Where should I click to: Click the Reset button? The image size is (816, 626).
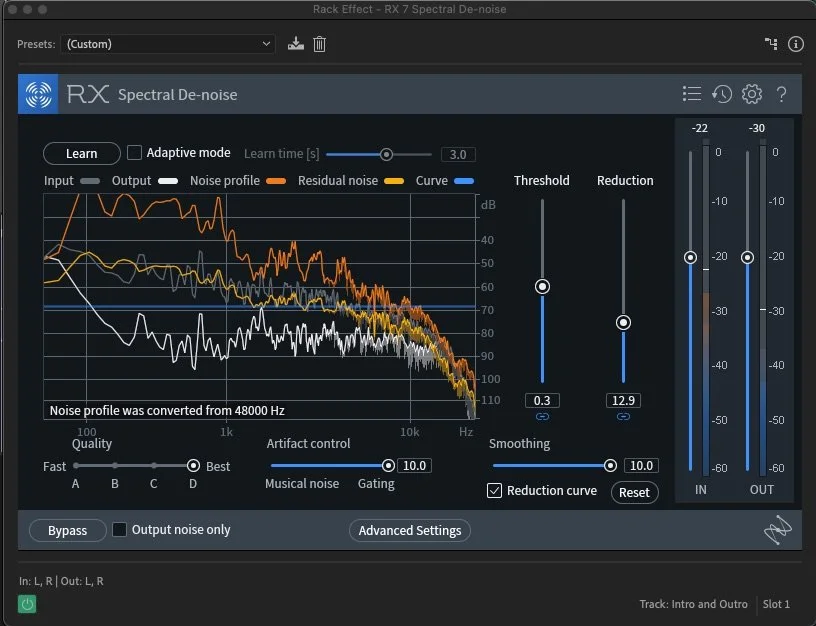(634, 492)
